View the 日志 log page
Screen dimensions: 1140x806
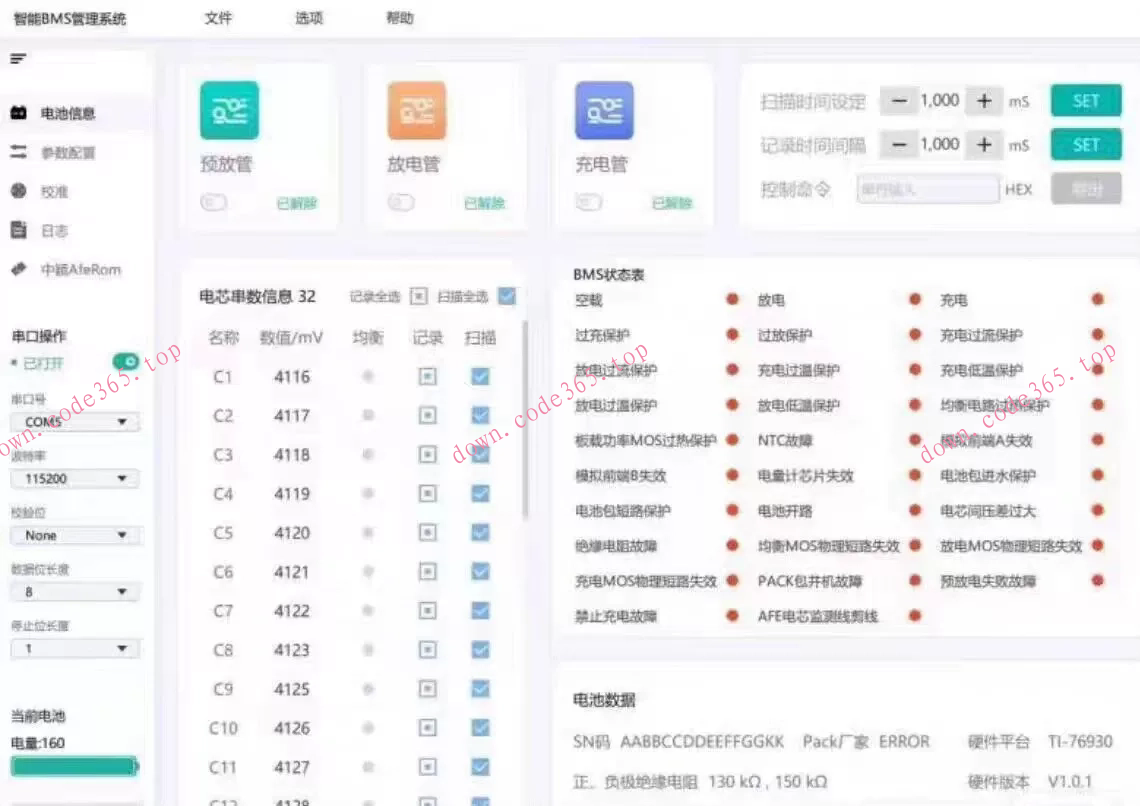pyautogui.click(x=48, y=230)
